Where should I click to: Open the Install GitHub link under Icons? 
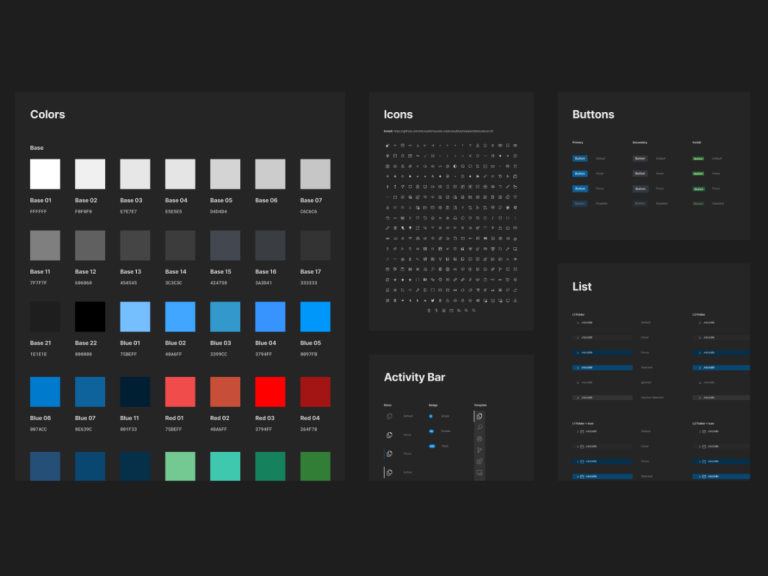(x=439, y=130)
